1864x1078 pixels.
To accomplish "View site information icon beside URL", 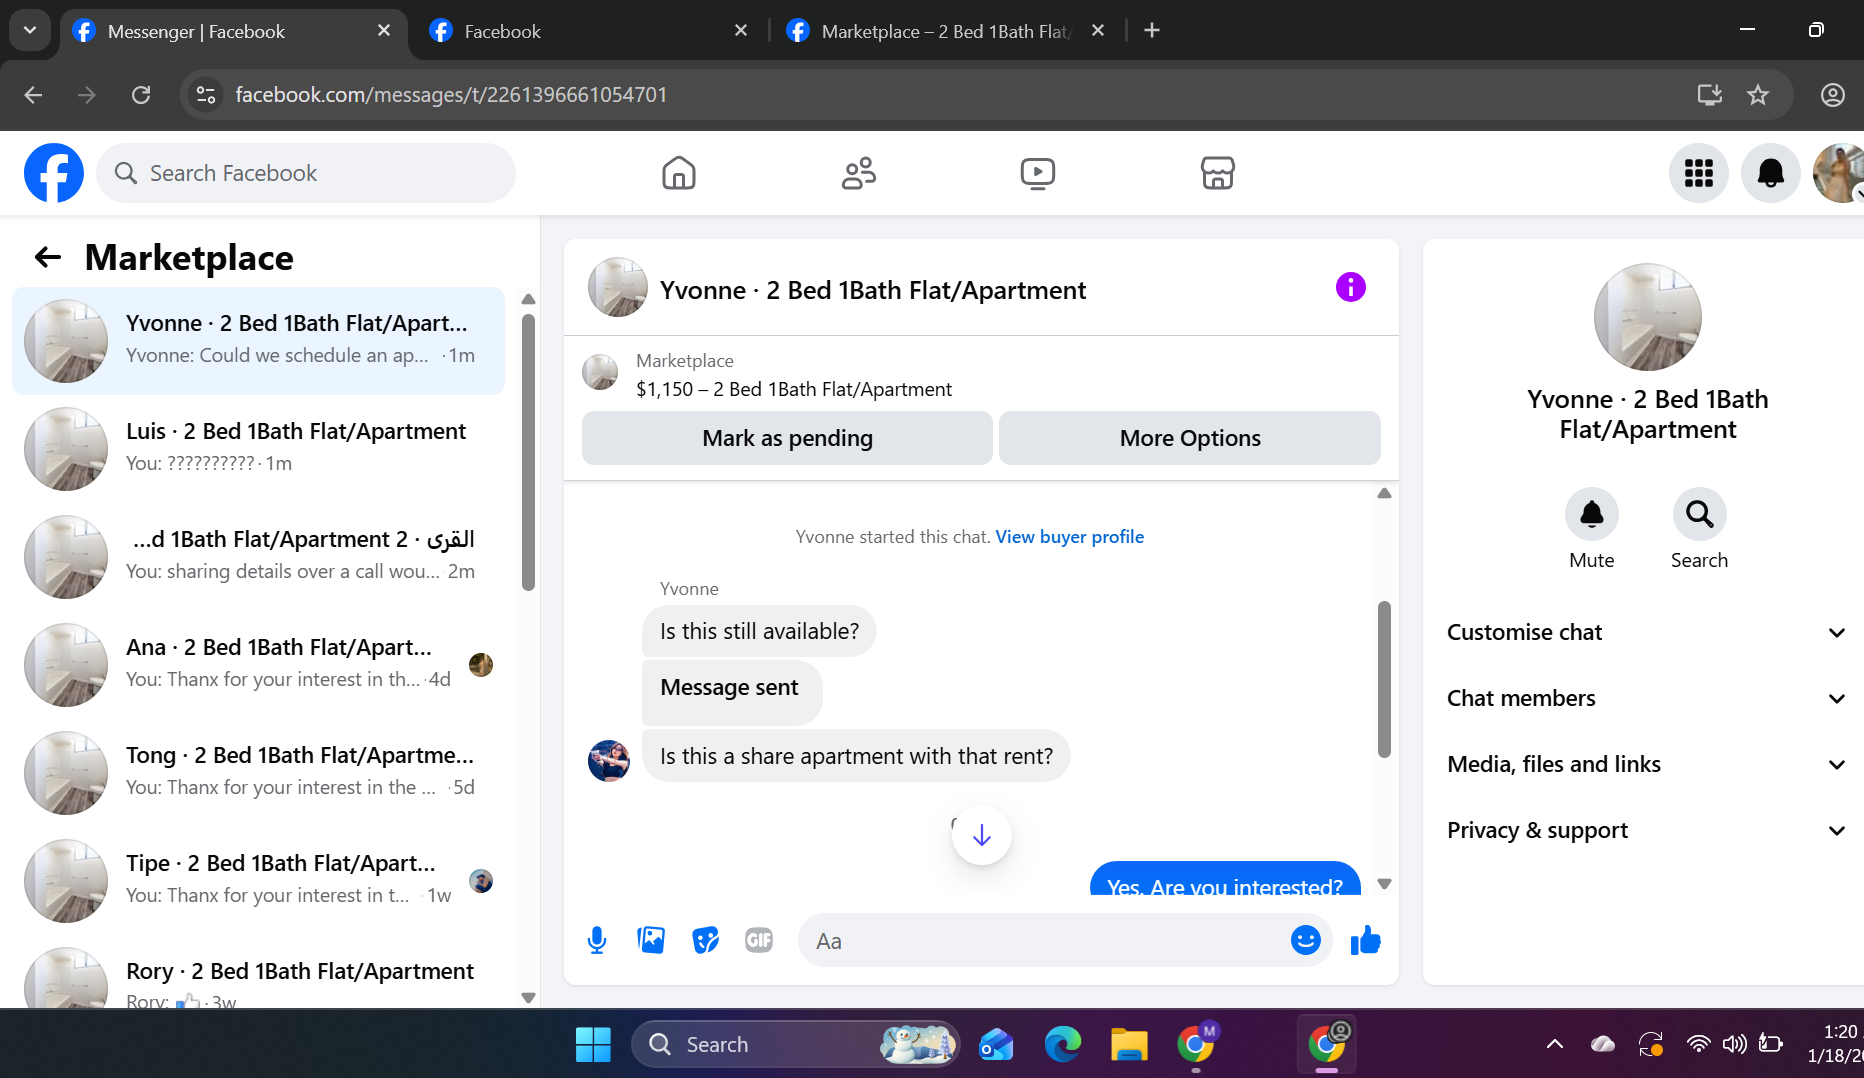I will click(x=206, y=95).
